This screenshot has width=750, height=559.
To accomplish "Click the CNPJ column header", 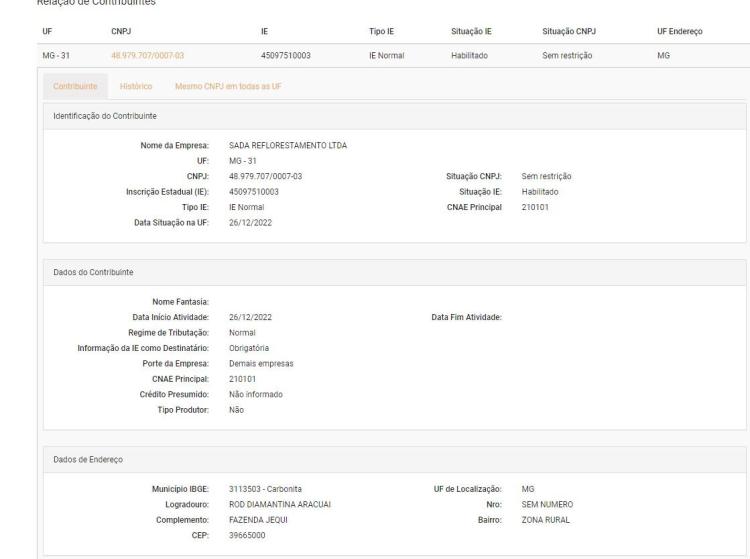I will (121, 32).
